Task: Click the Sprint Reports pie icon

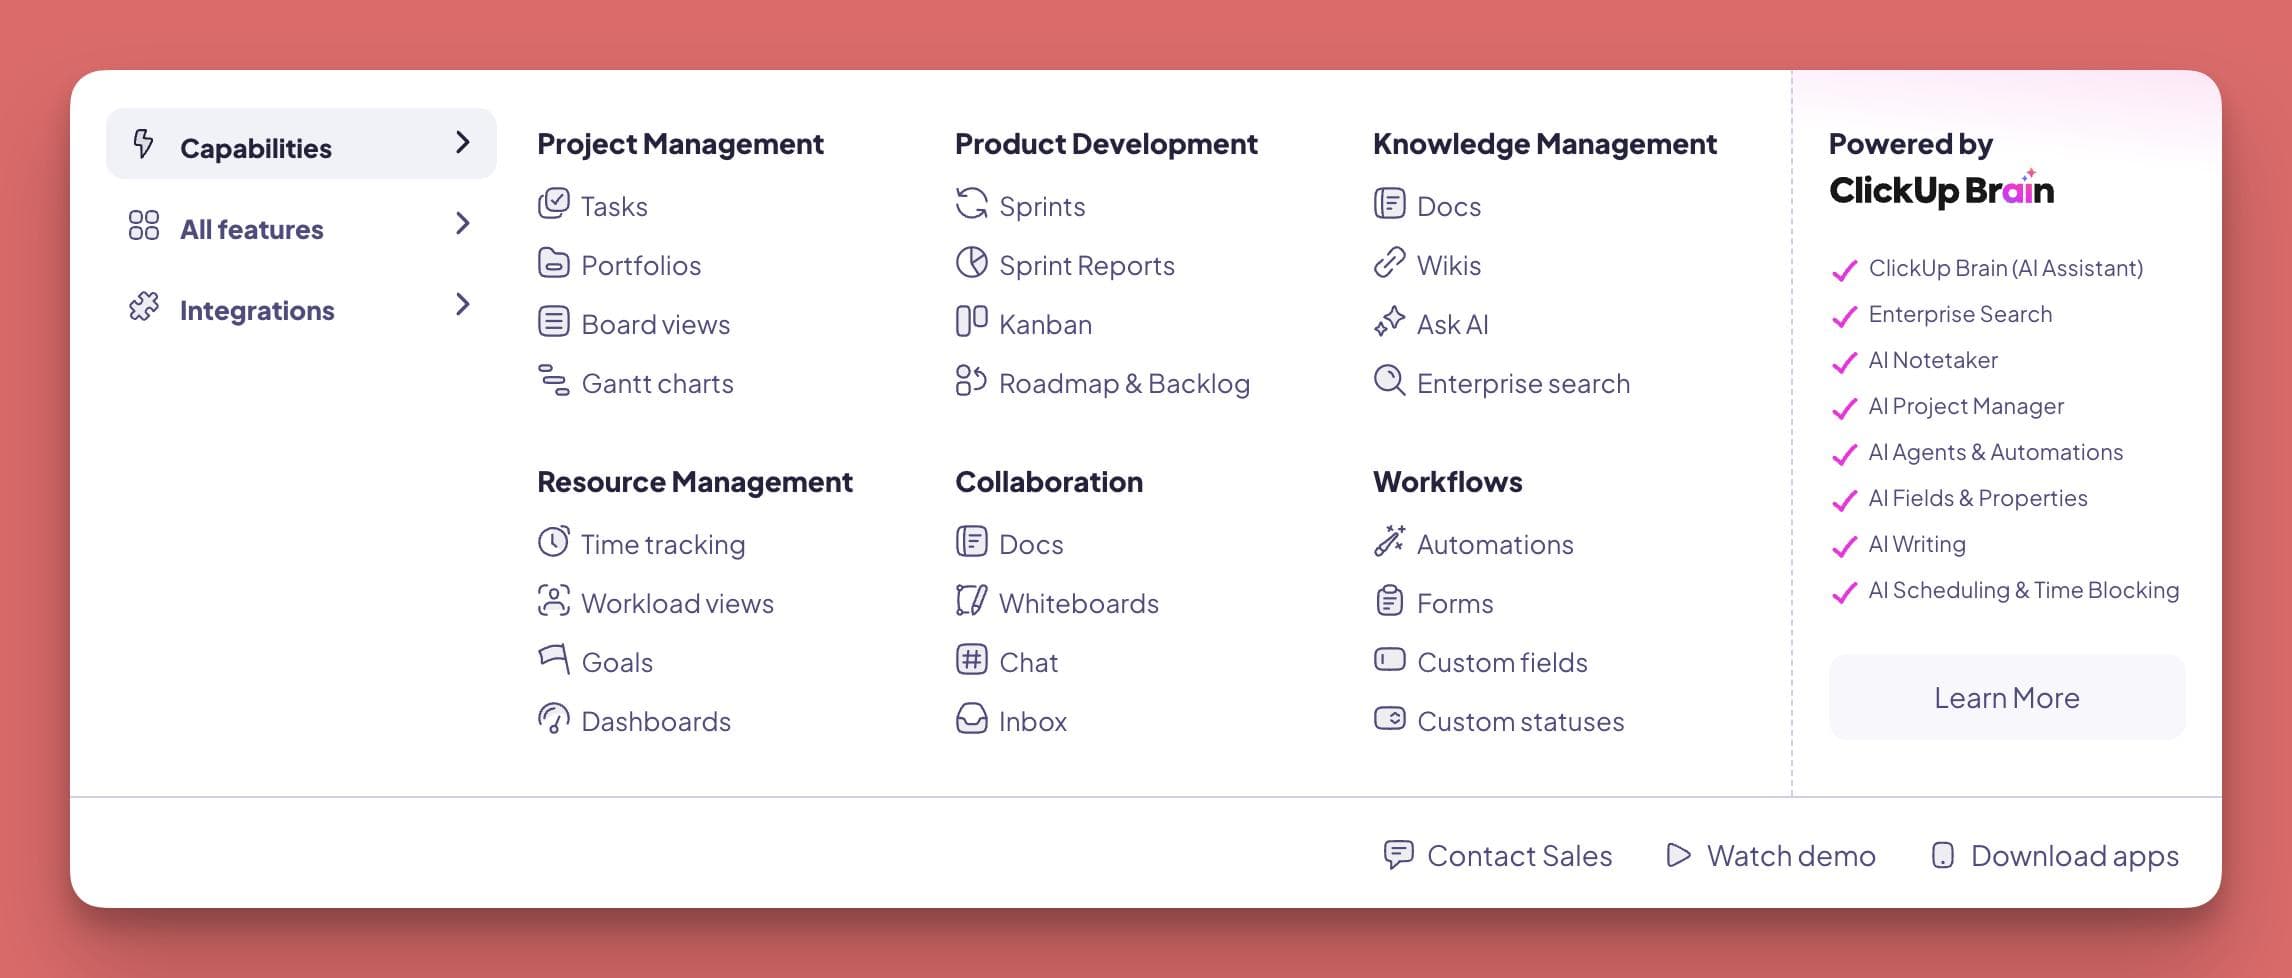Action: 971,263
